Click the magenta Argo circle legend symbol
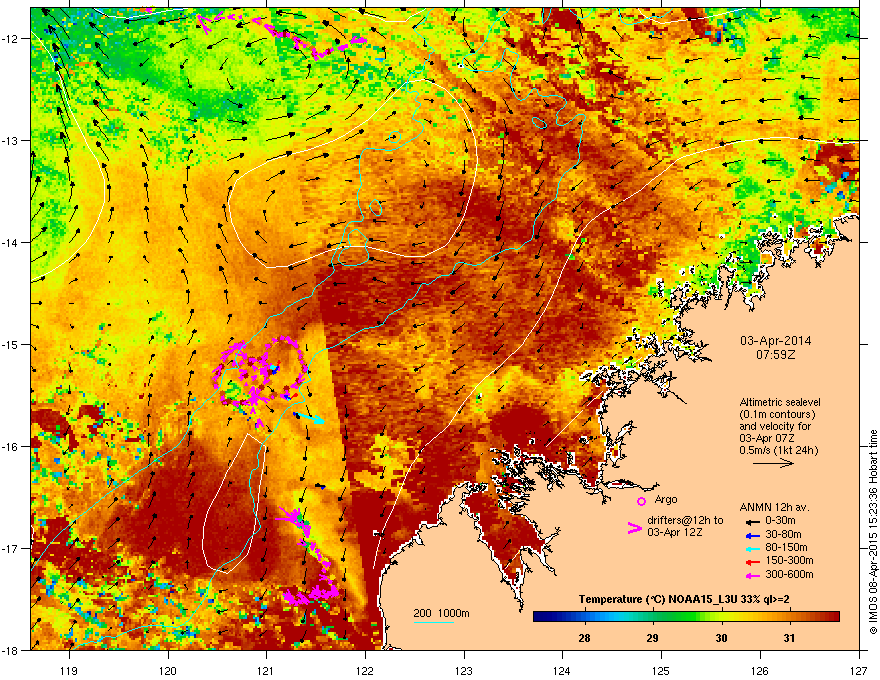880x680 pixels. (x=641, y=501)
